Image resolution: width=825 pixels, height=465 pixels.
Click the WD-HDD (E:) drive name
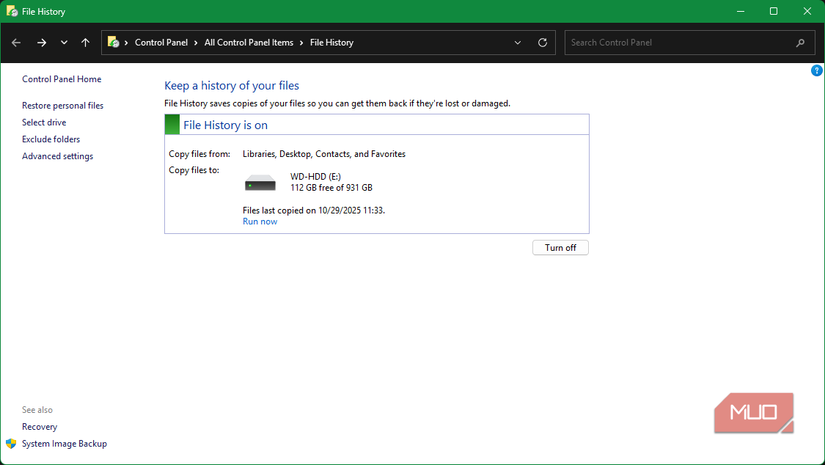[x=316, y=177]
